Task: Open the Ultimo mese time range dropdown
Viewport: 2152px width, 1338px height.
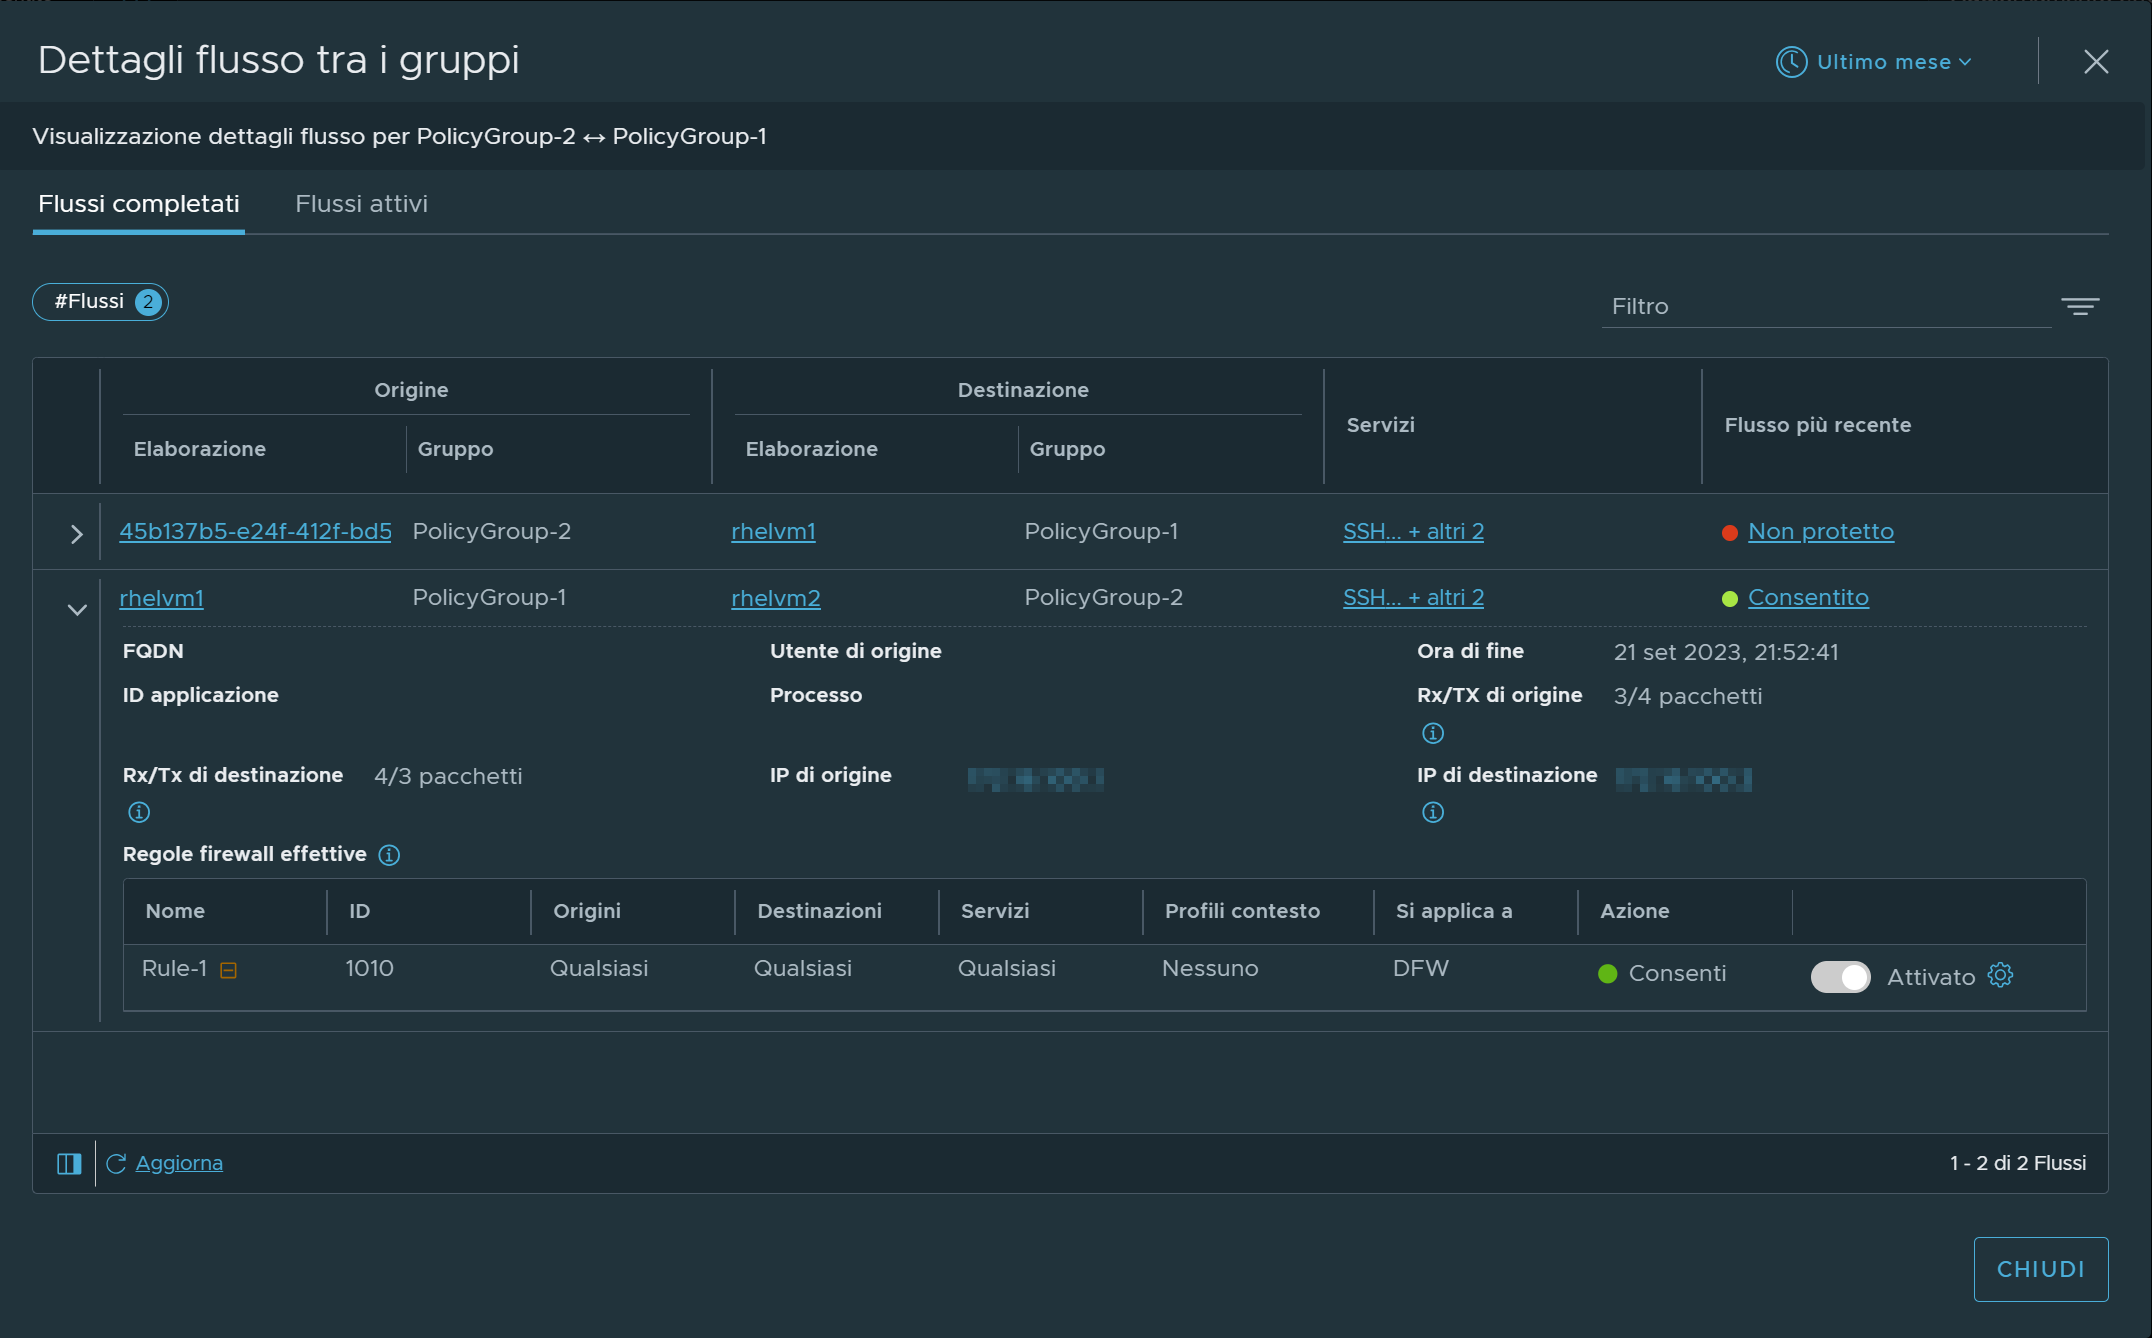Action: [1876, 62]
